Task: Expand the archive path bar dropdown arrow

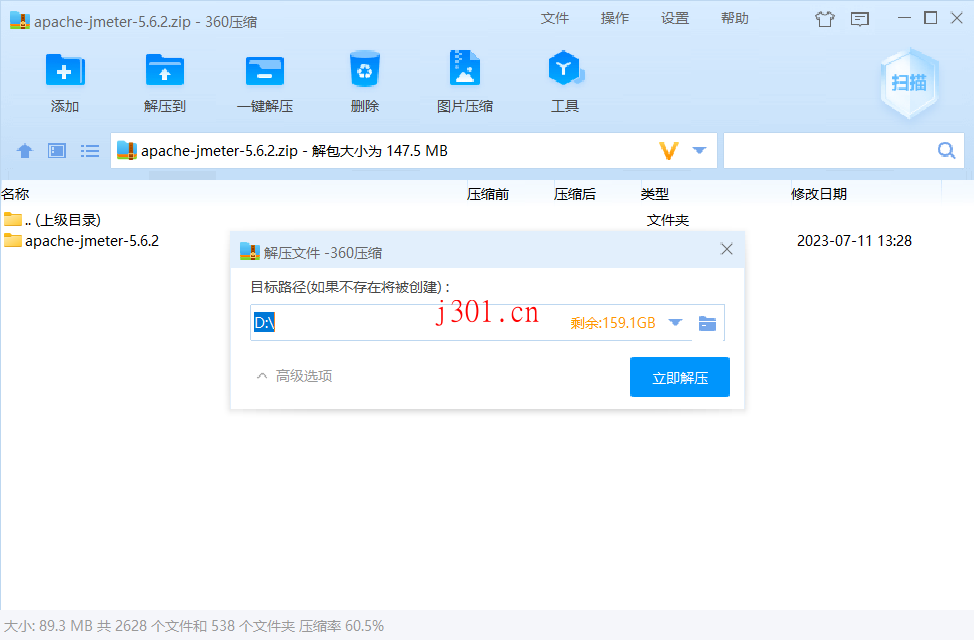Action: 699,150
